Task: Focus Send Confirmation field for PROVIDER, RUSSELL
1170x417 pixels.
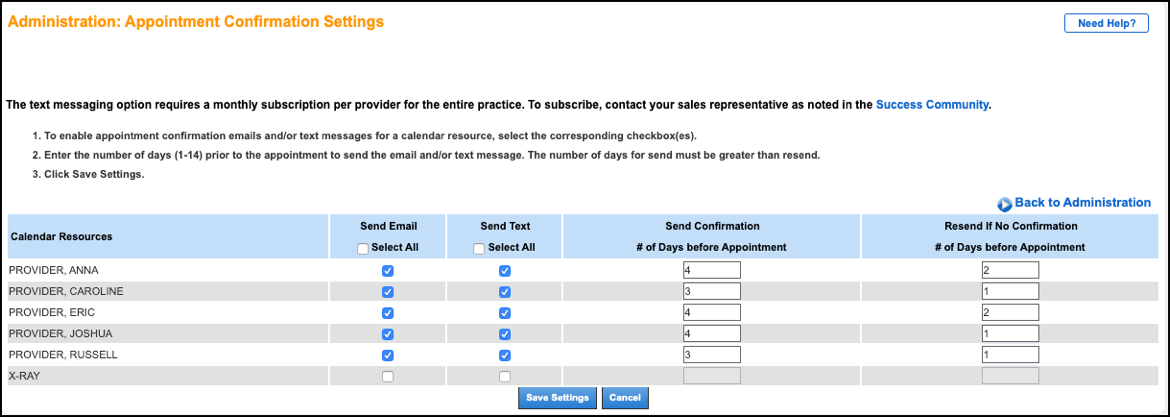Action: click(x=712, y=354)
